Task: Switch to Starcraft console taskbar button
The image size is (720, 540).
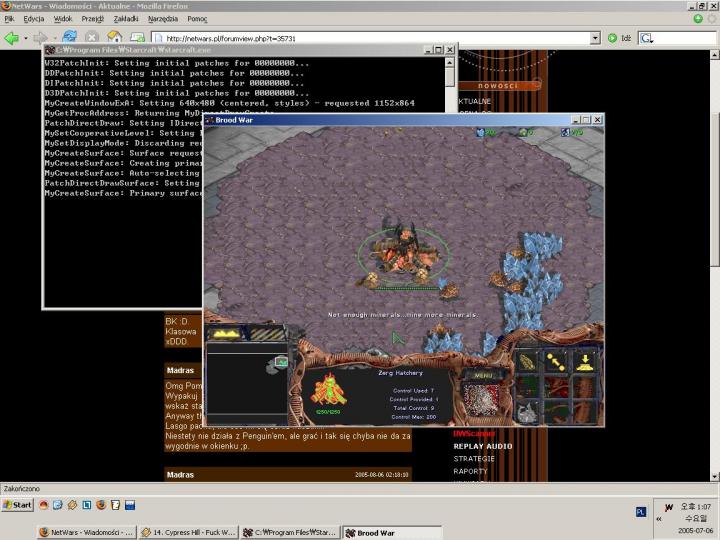Action: click(x=291, y=532)
